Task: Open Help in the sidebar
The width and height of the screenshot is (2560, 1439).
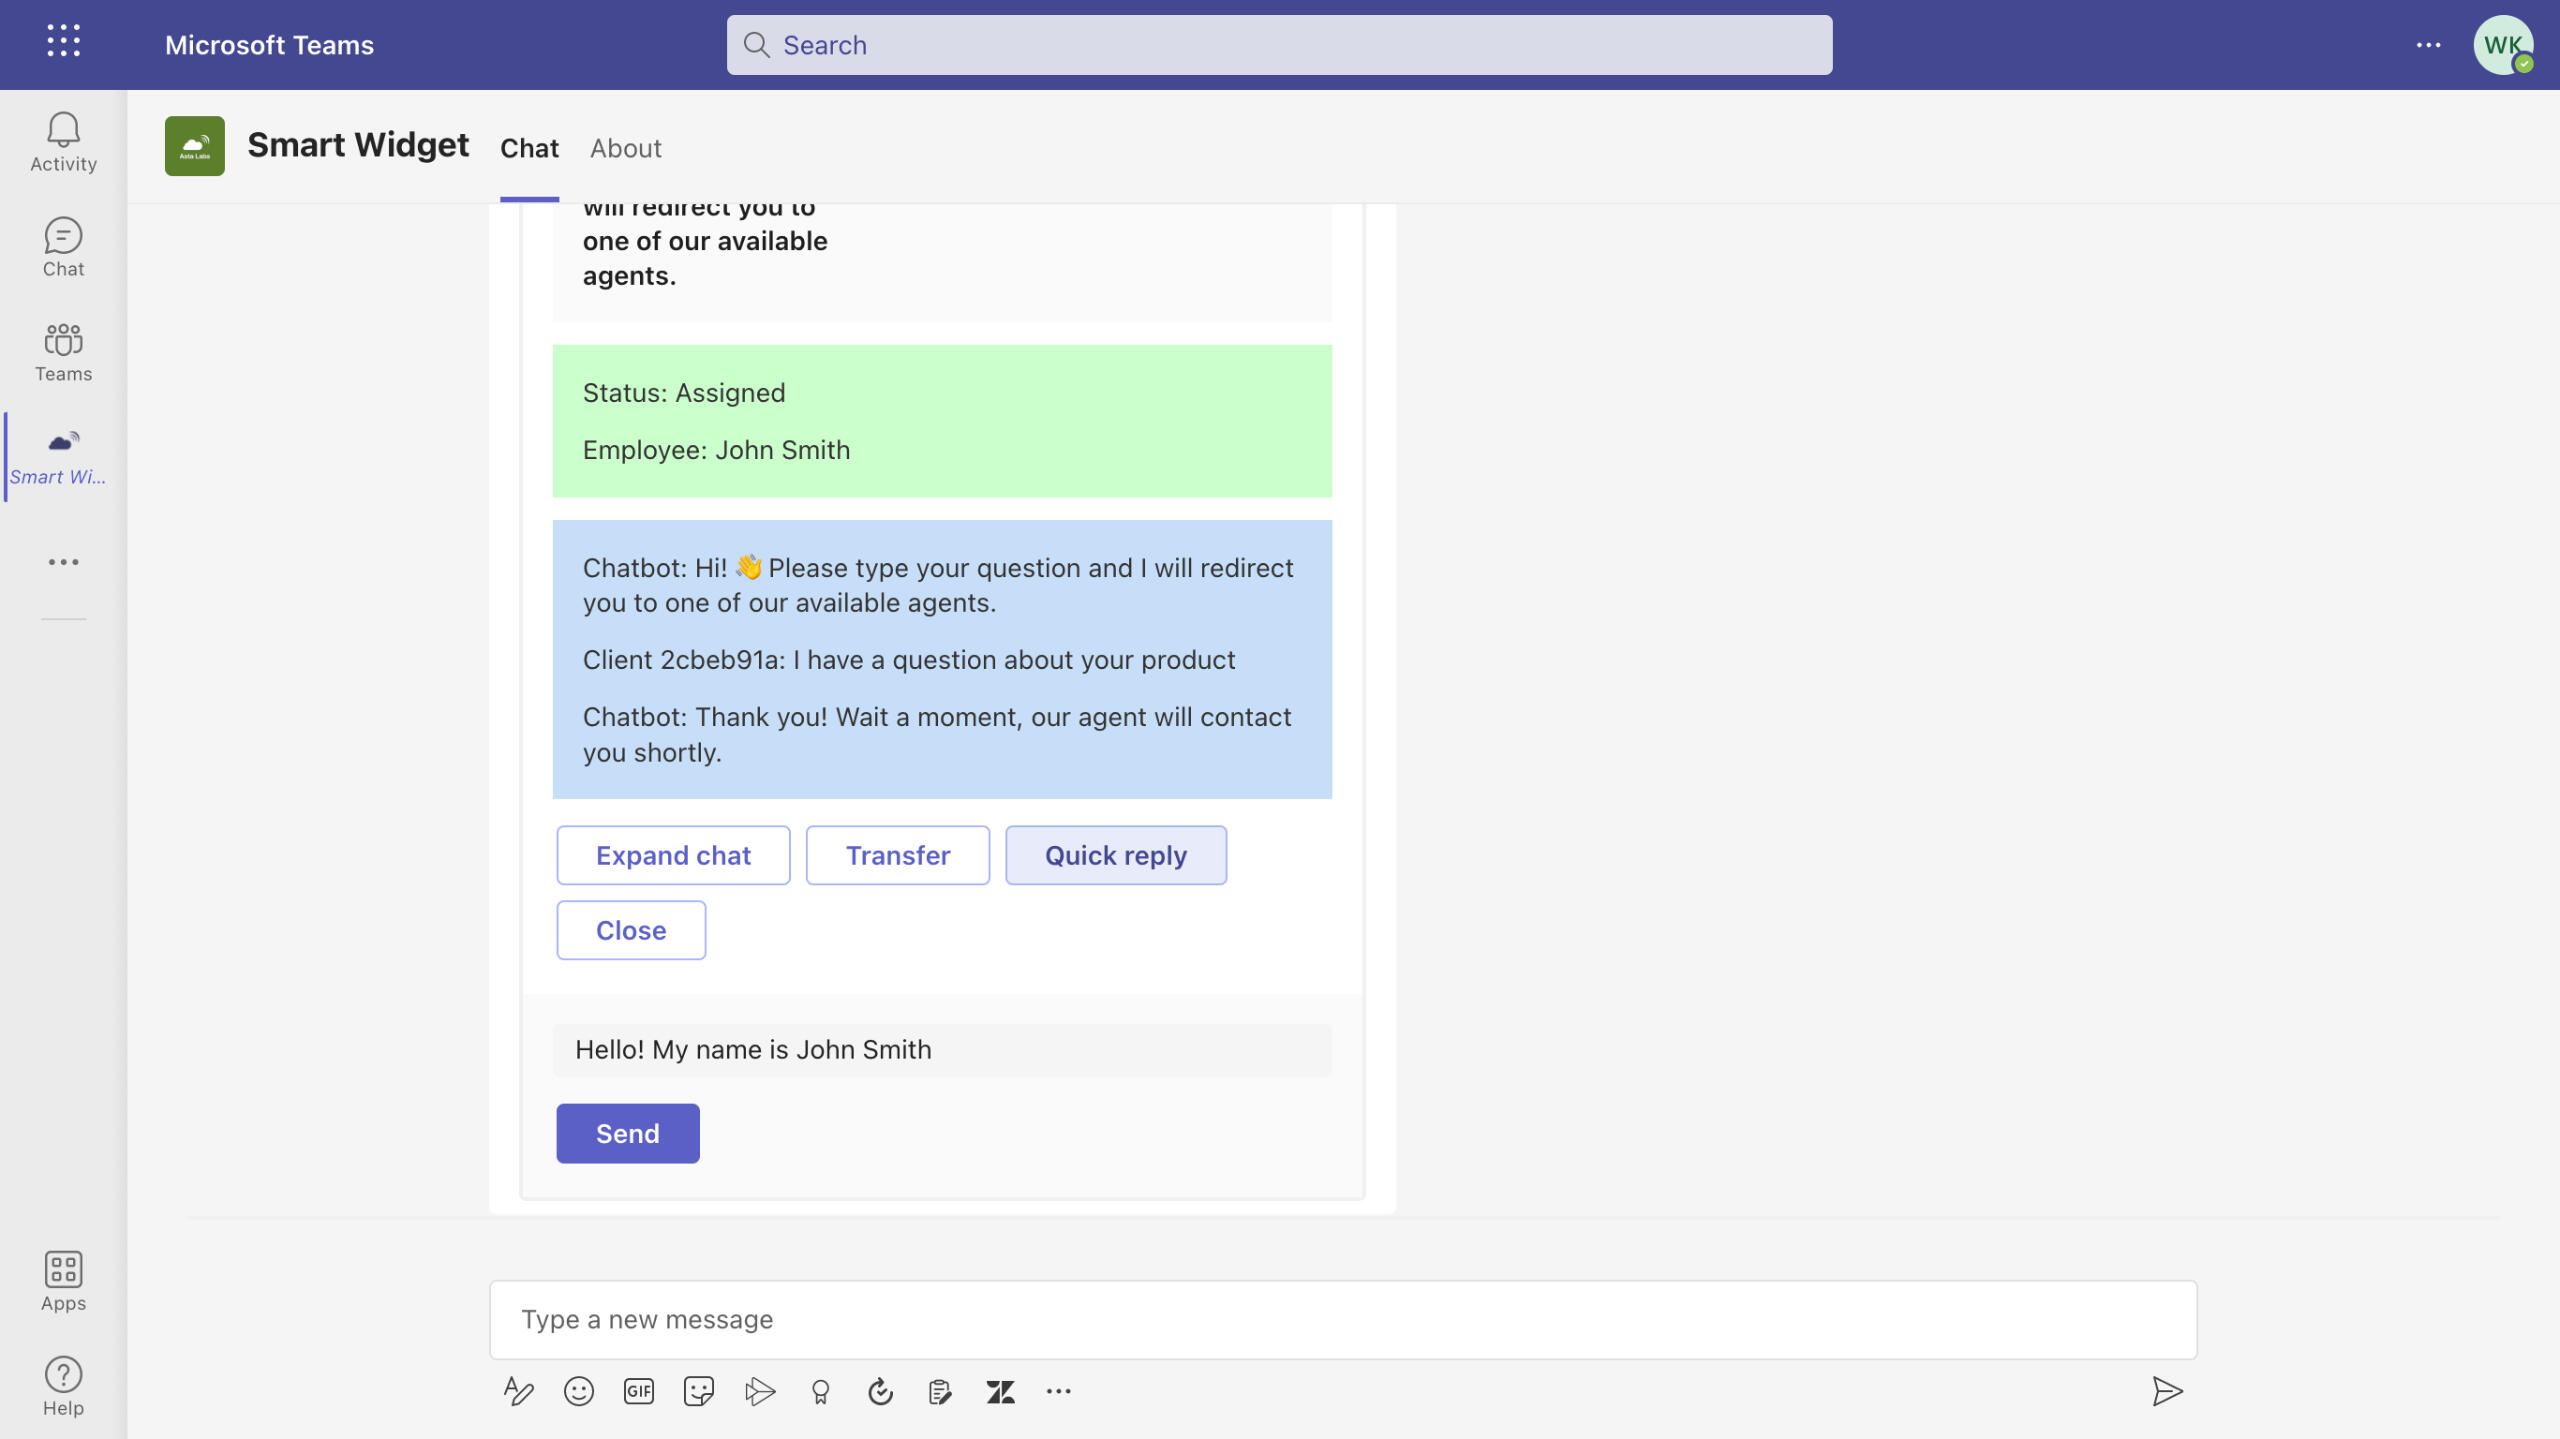Action: click(x=63, y=1386)
